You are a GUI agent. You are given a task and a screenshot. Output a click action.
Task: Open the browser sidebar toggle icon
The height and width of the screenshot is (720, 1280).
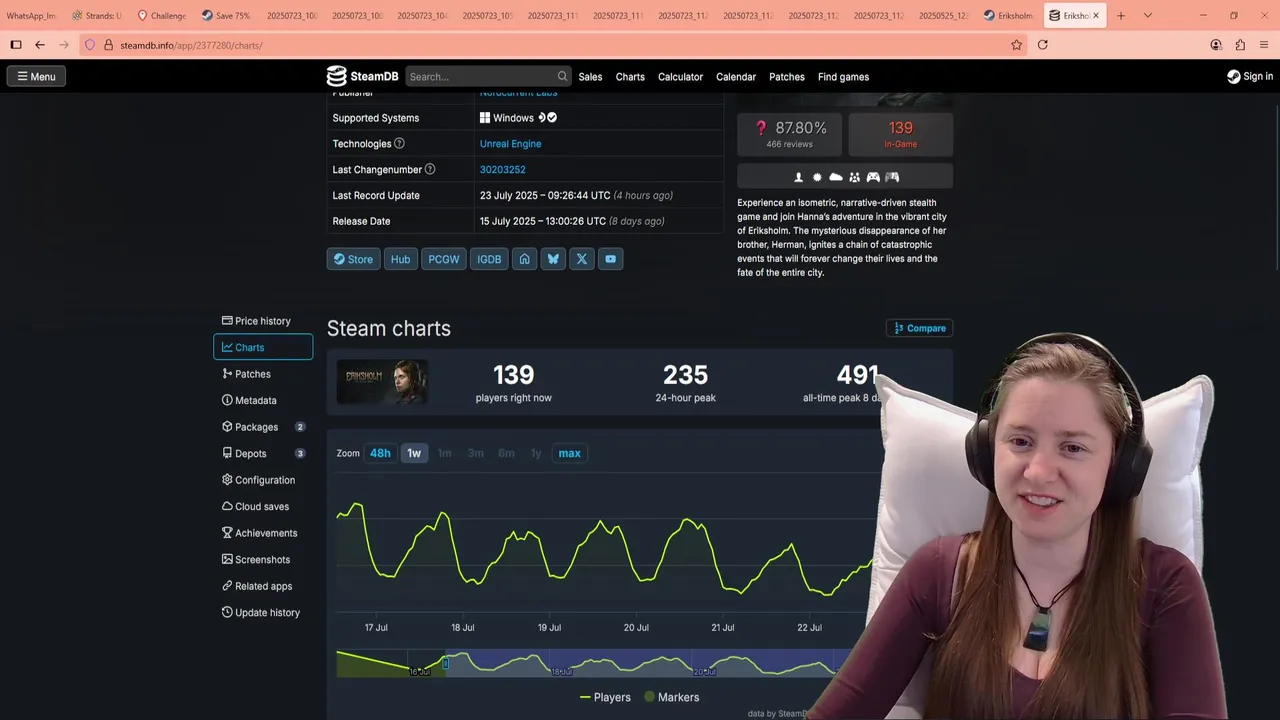[x=16, y=45]
